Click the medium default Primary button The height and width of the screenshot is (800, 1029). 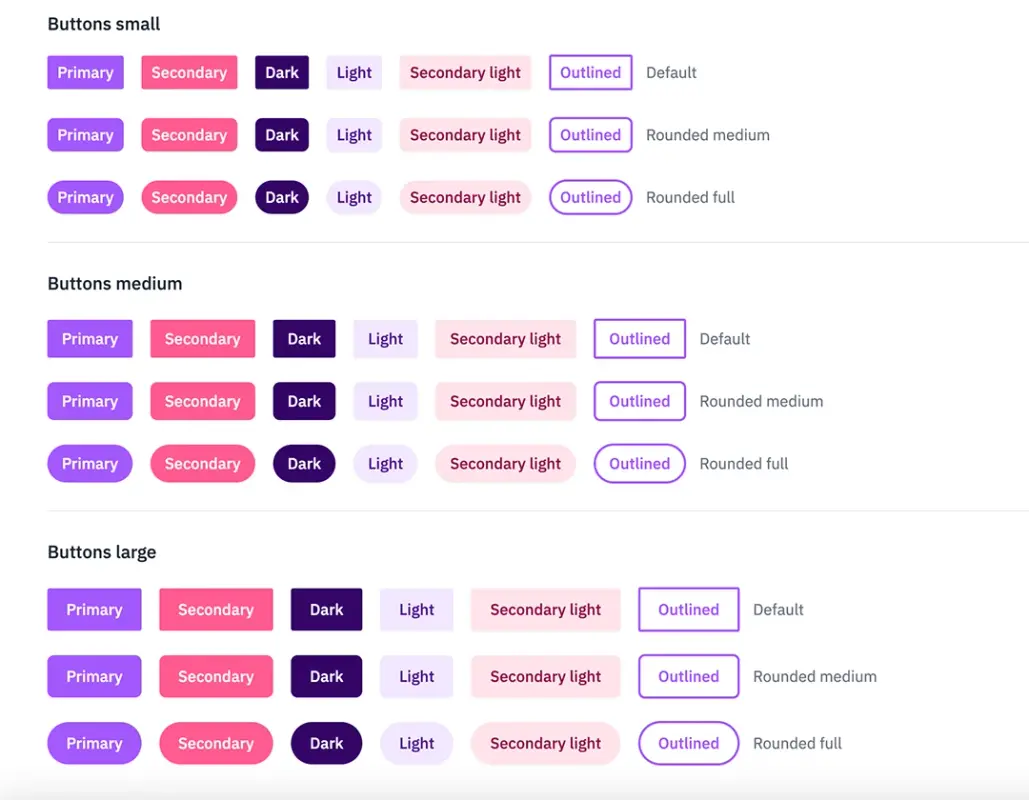coord(90,339)
